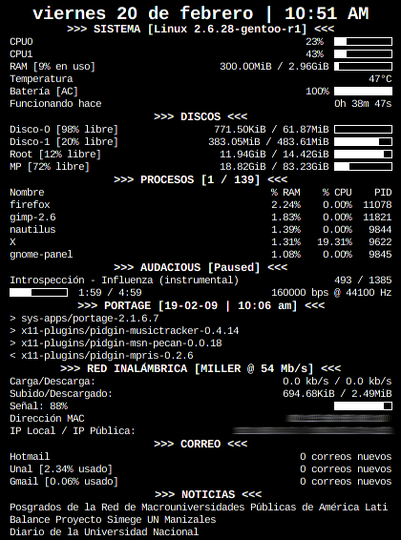401x540 pixels.
Task: Click the sys-apps/portage-2.1.6.7 entry
Action: [84, 319]
